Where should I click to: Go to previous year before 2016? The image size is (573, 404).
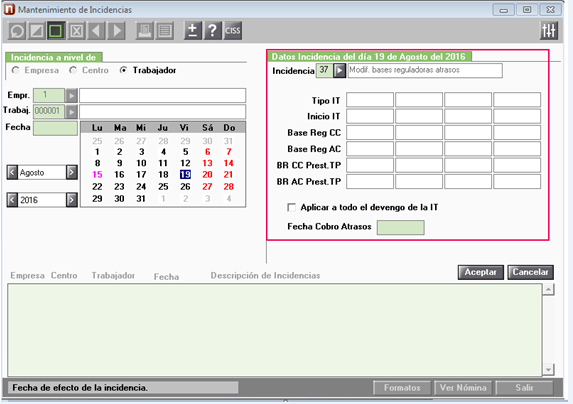[12, 200]
